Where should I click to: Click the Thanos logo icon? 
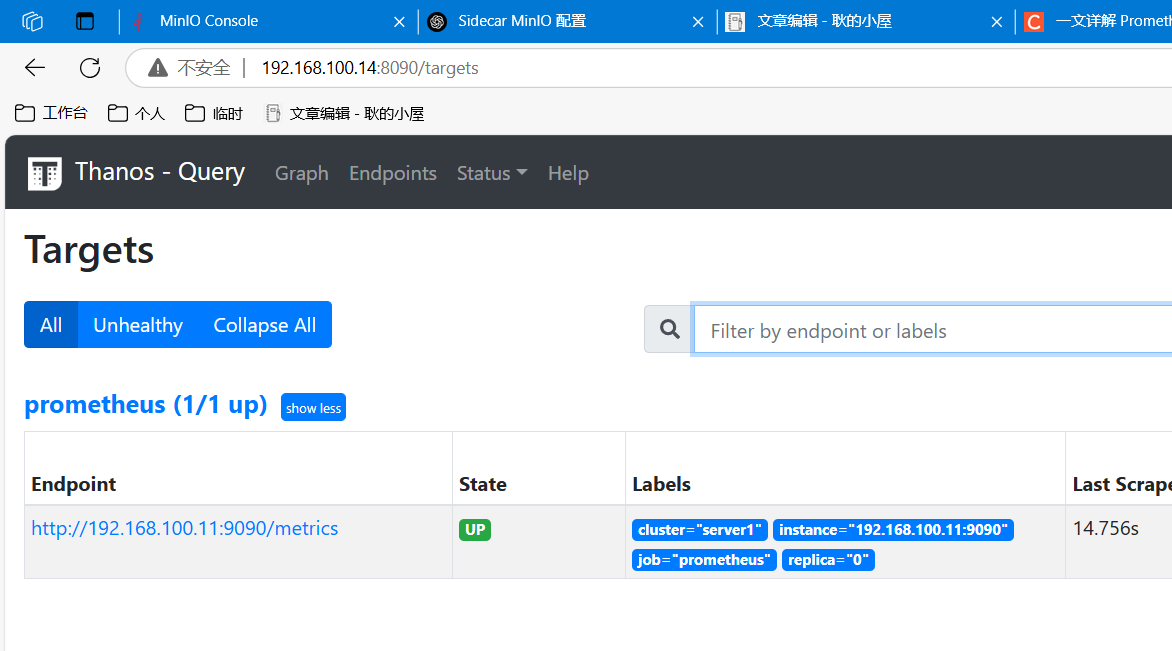(44, 173)
